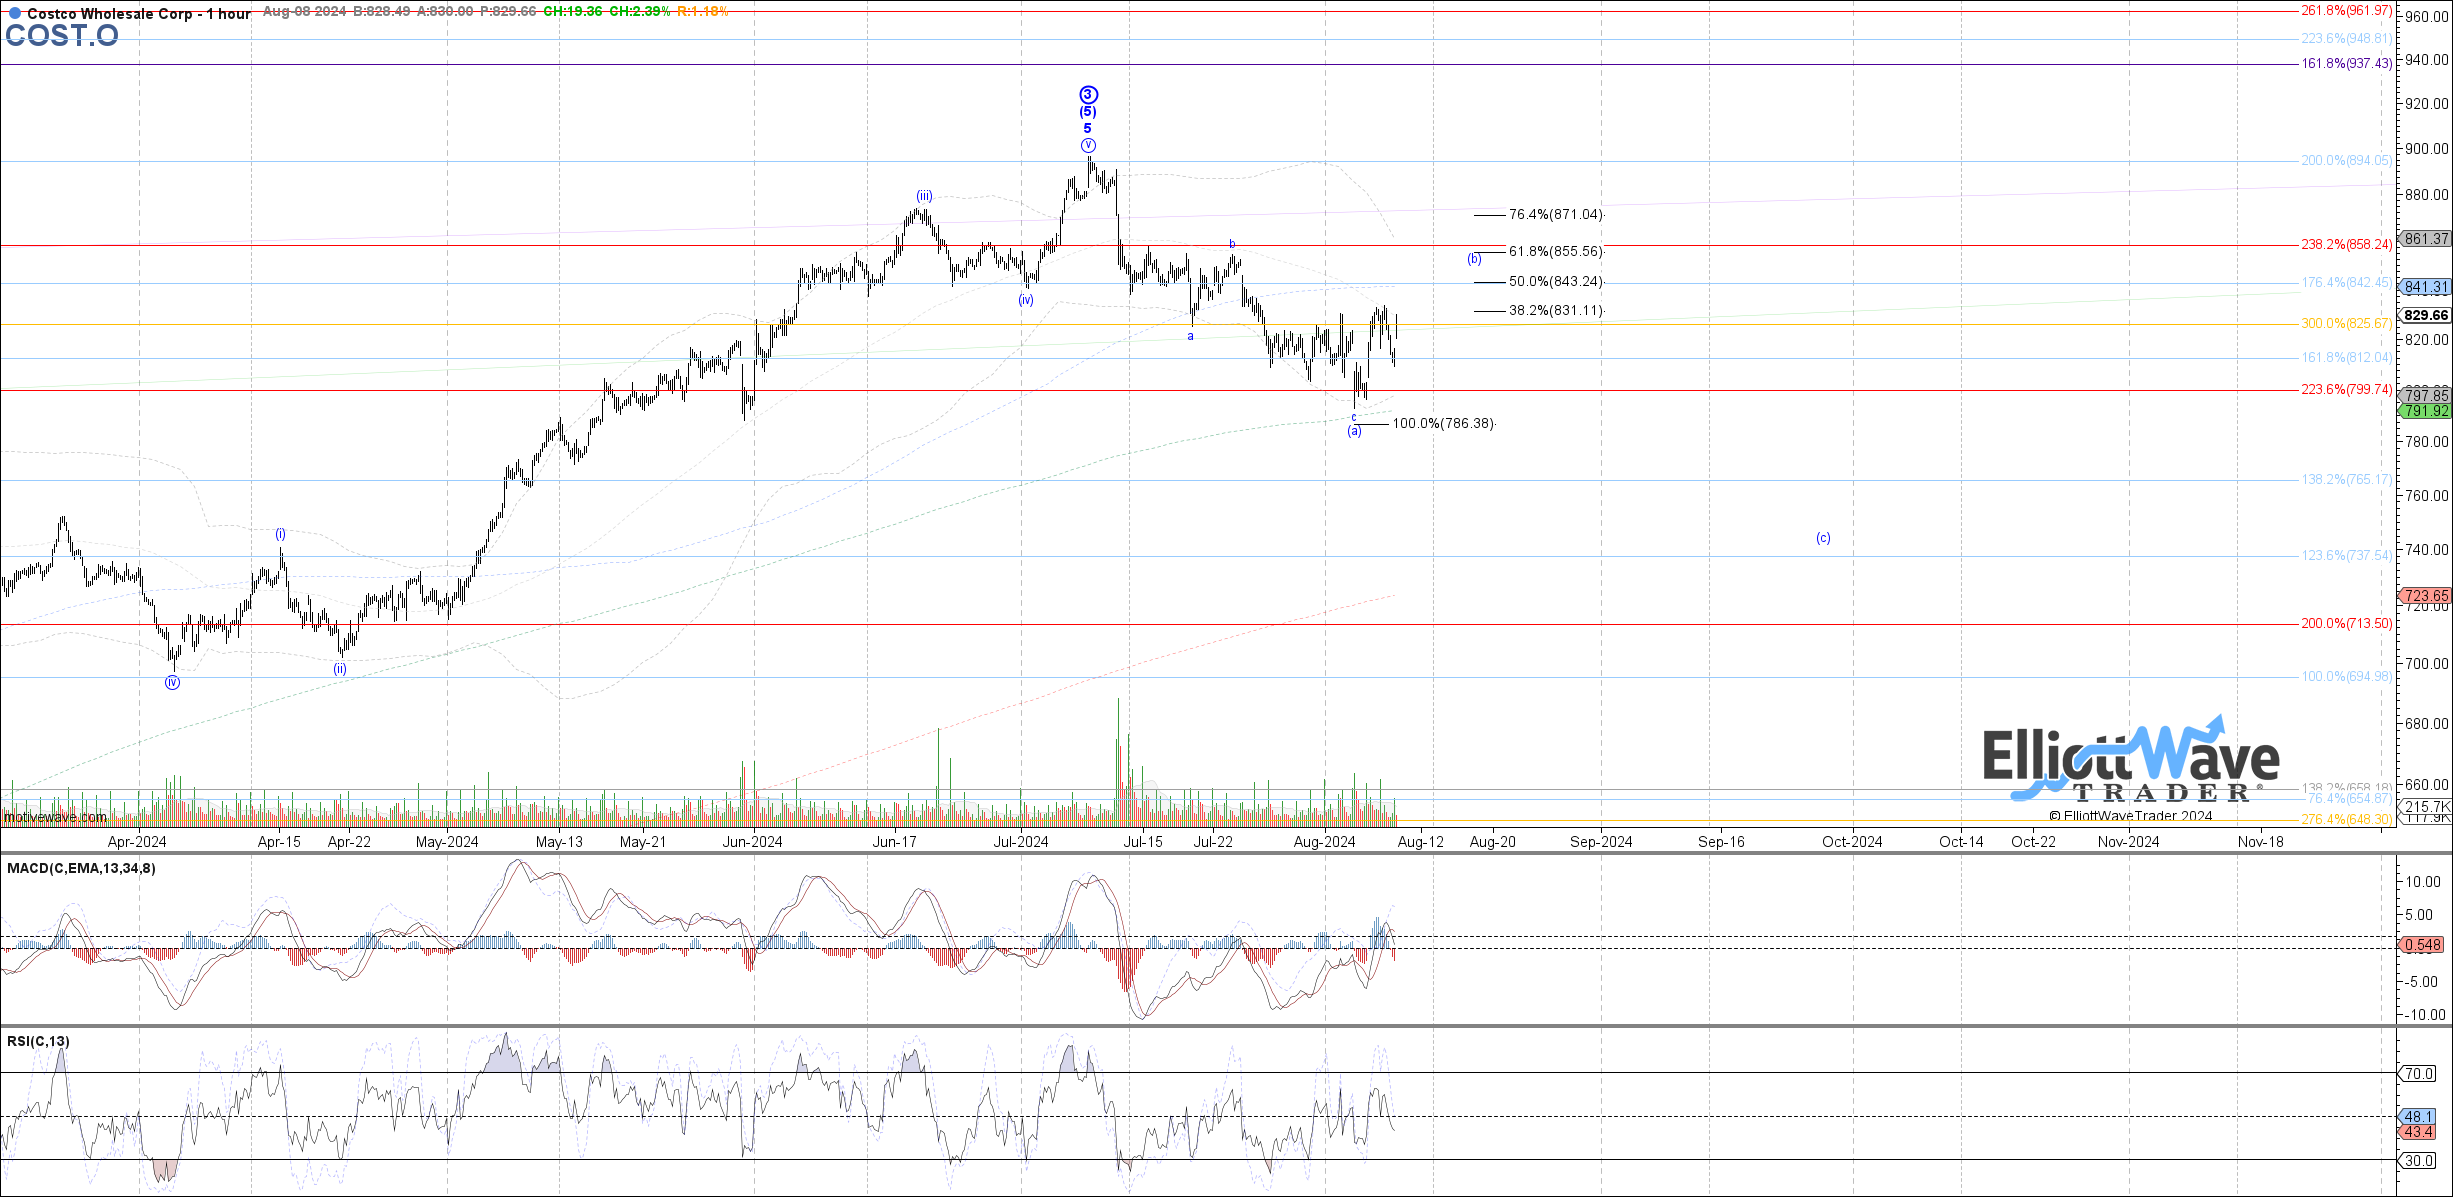Click the Oct-2024 date label on the time axis
2453x1197 pixels.
[1852, 842]
